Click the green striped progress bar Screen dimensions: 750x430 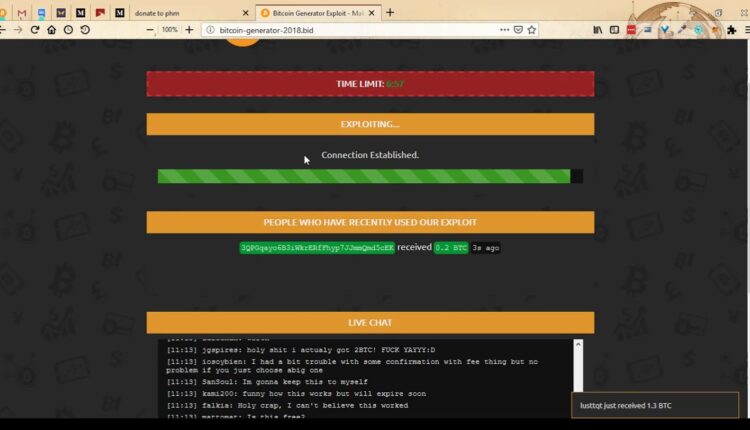click(x=363, y=176)
